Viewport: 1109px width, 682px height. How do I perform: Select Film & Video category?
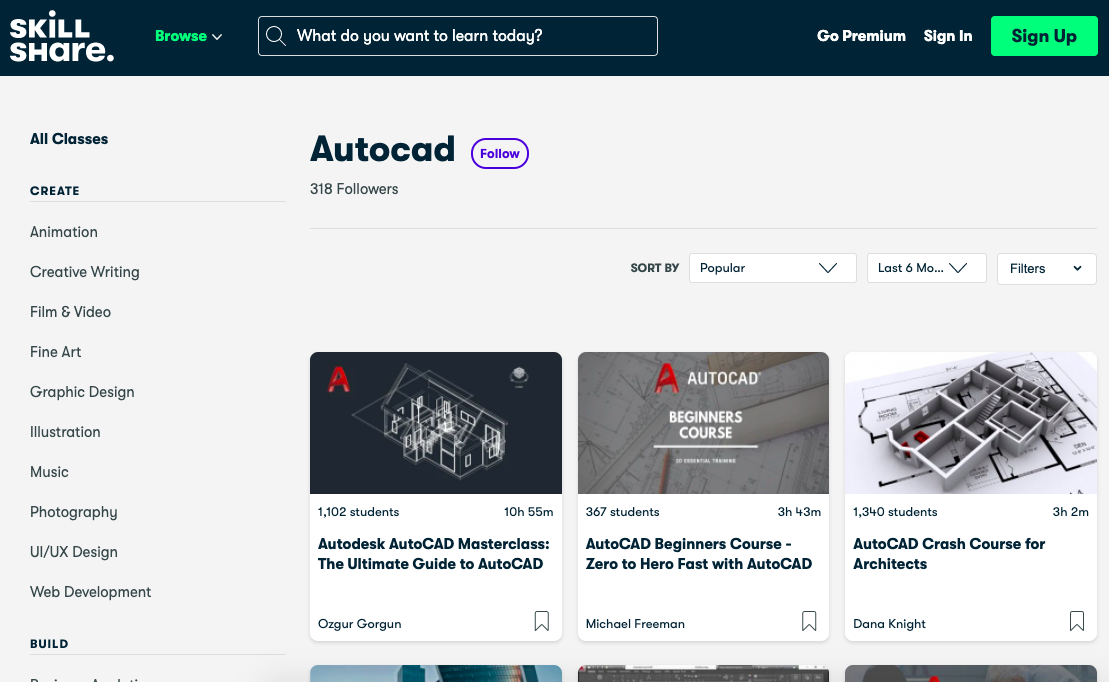(x=70, y=312)
